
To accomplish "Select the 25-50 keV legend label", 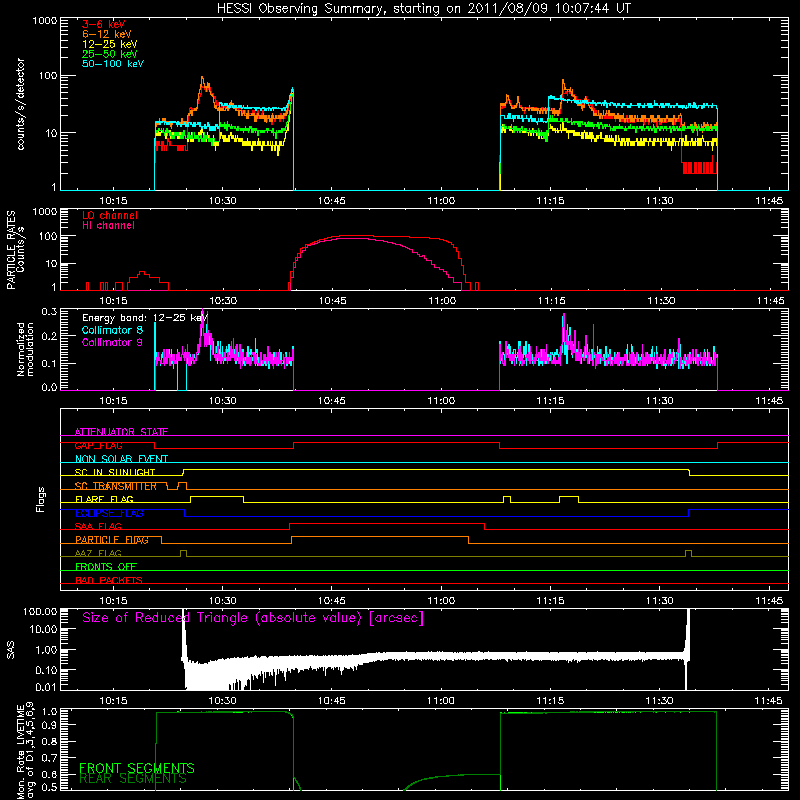I will [x=110, y=54].
